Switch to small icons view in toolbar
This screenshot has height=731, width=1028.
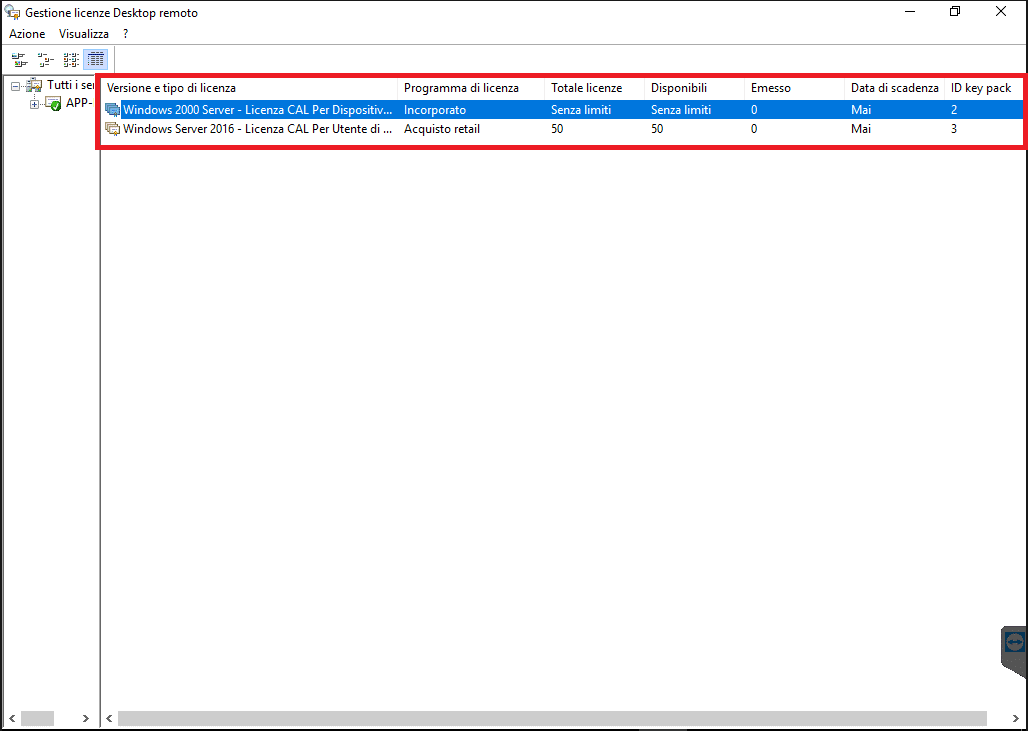pyautogui.click(x=45, y=60)
